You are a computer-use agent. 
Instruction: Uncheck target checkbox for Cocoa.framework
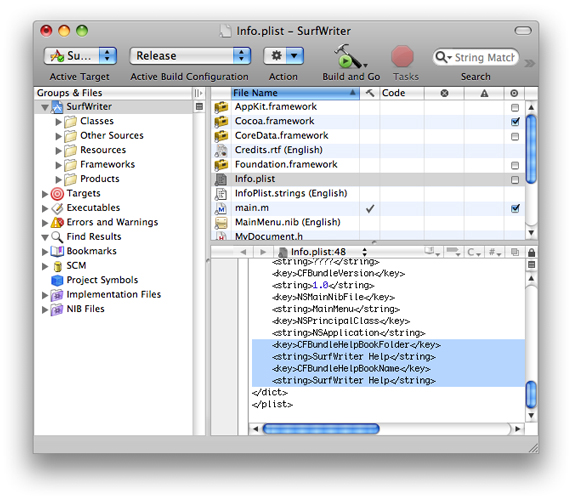click(x=515, y=121)
